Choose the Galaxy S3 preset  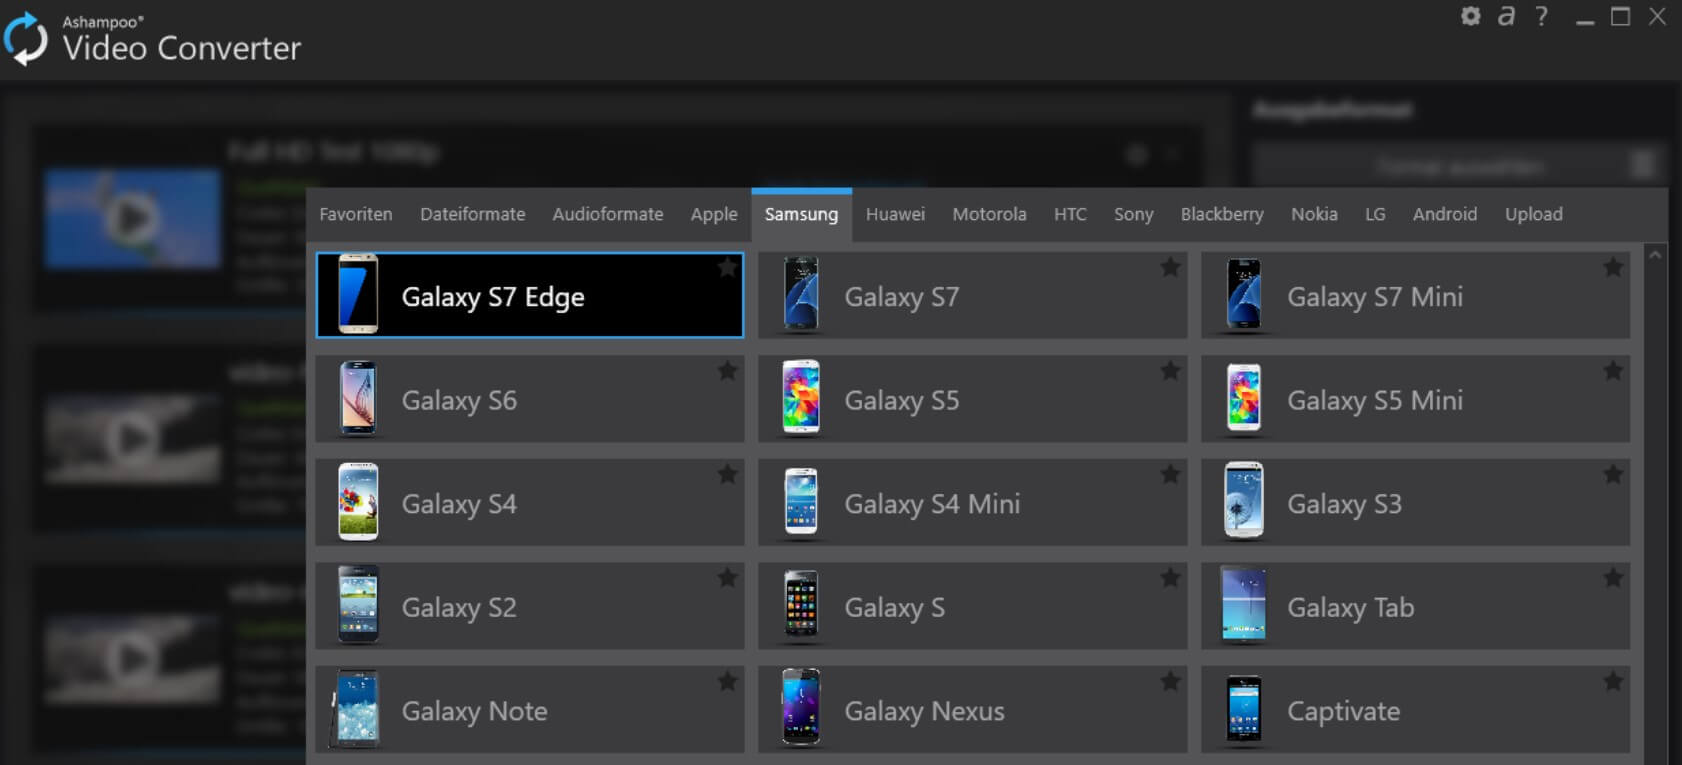[1415, 502]
